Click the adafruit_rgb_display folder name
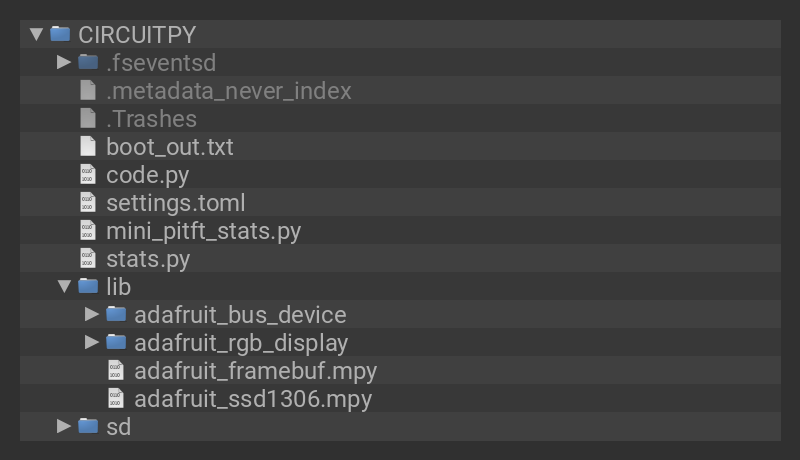800x460 pixels. pos(241,342)
